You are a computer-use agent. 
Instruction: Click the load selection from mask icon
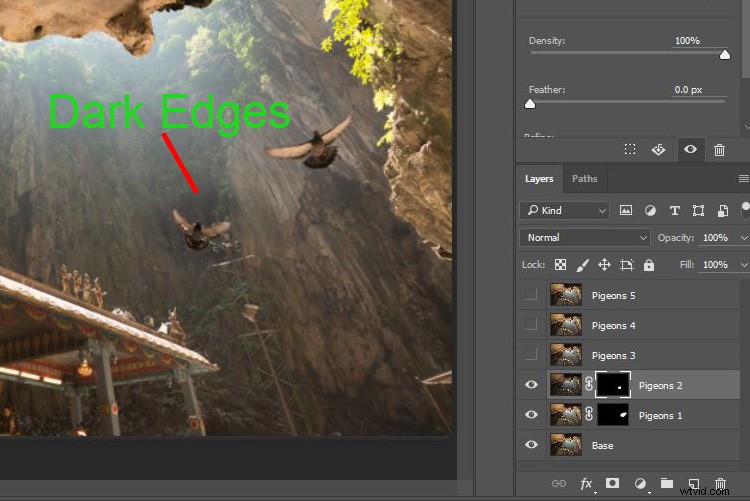click(x=630, y=150)
